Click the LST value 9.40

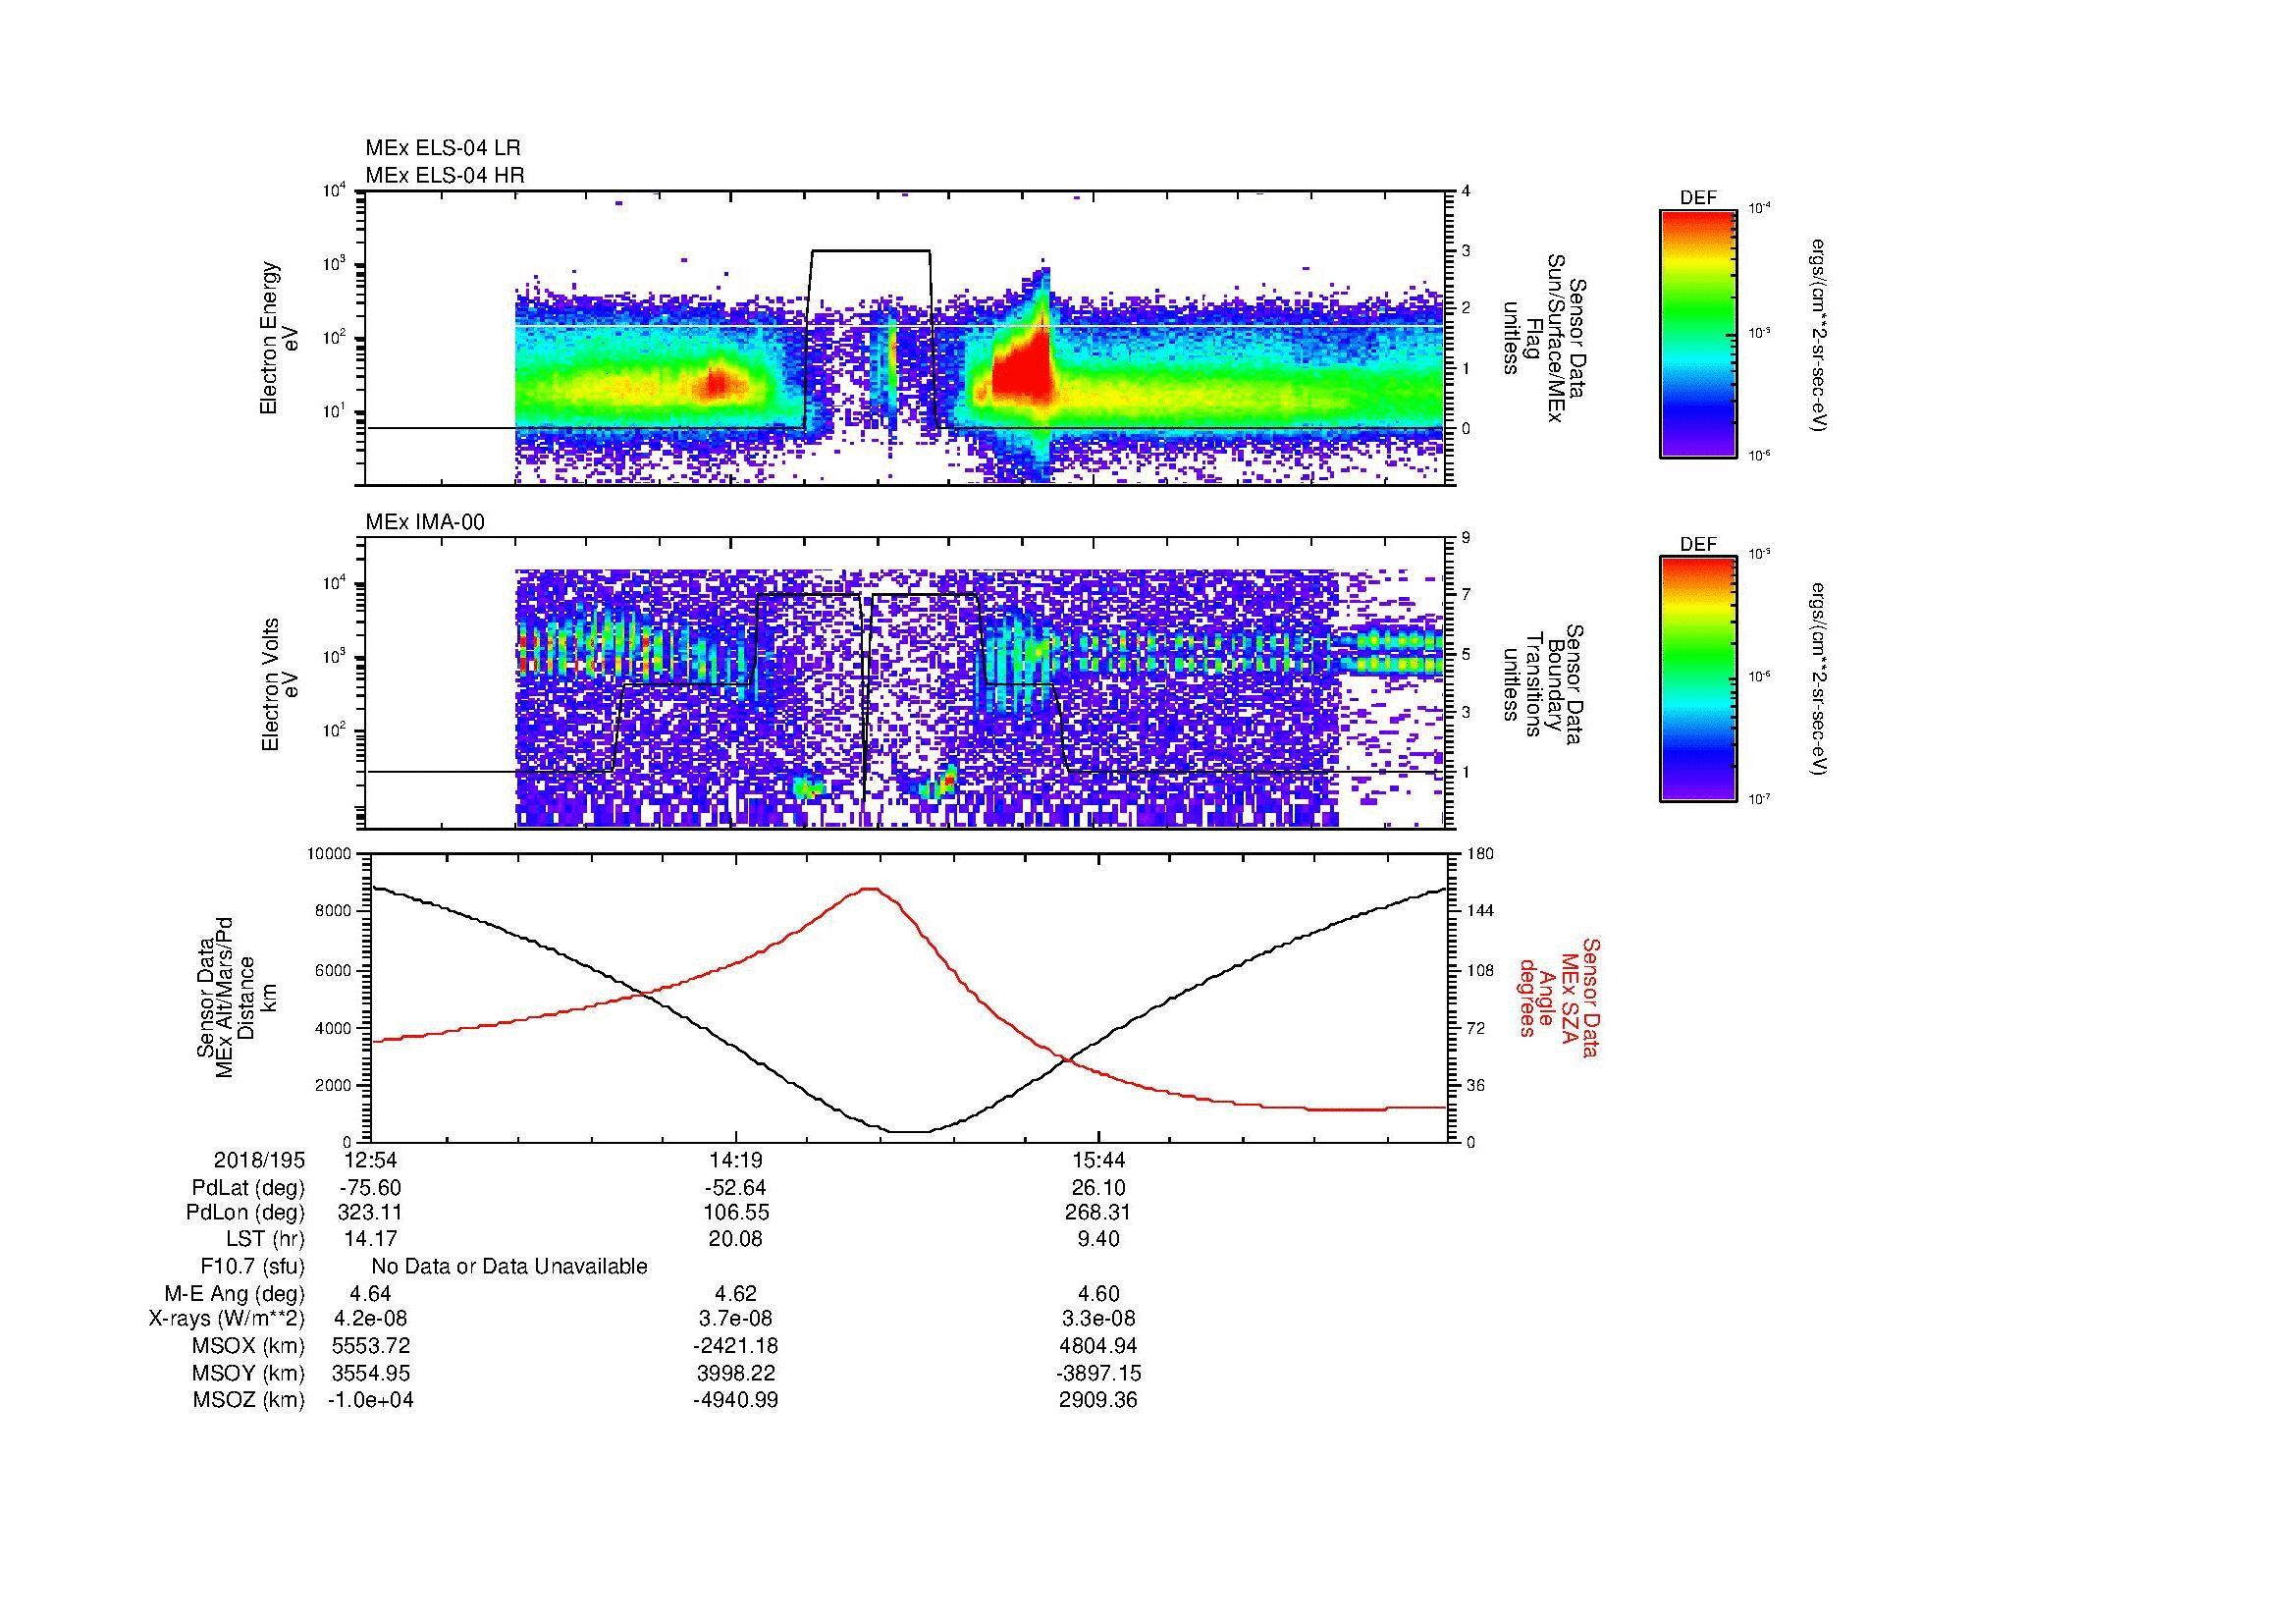pyautogui.click(x=1098, y=1239)
